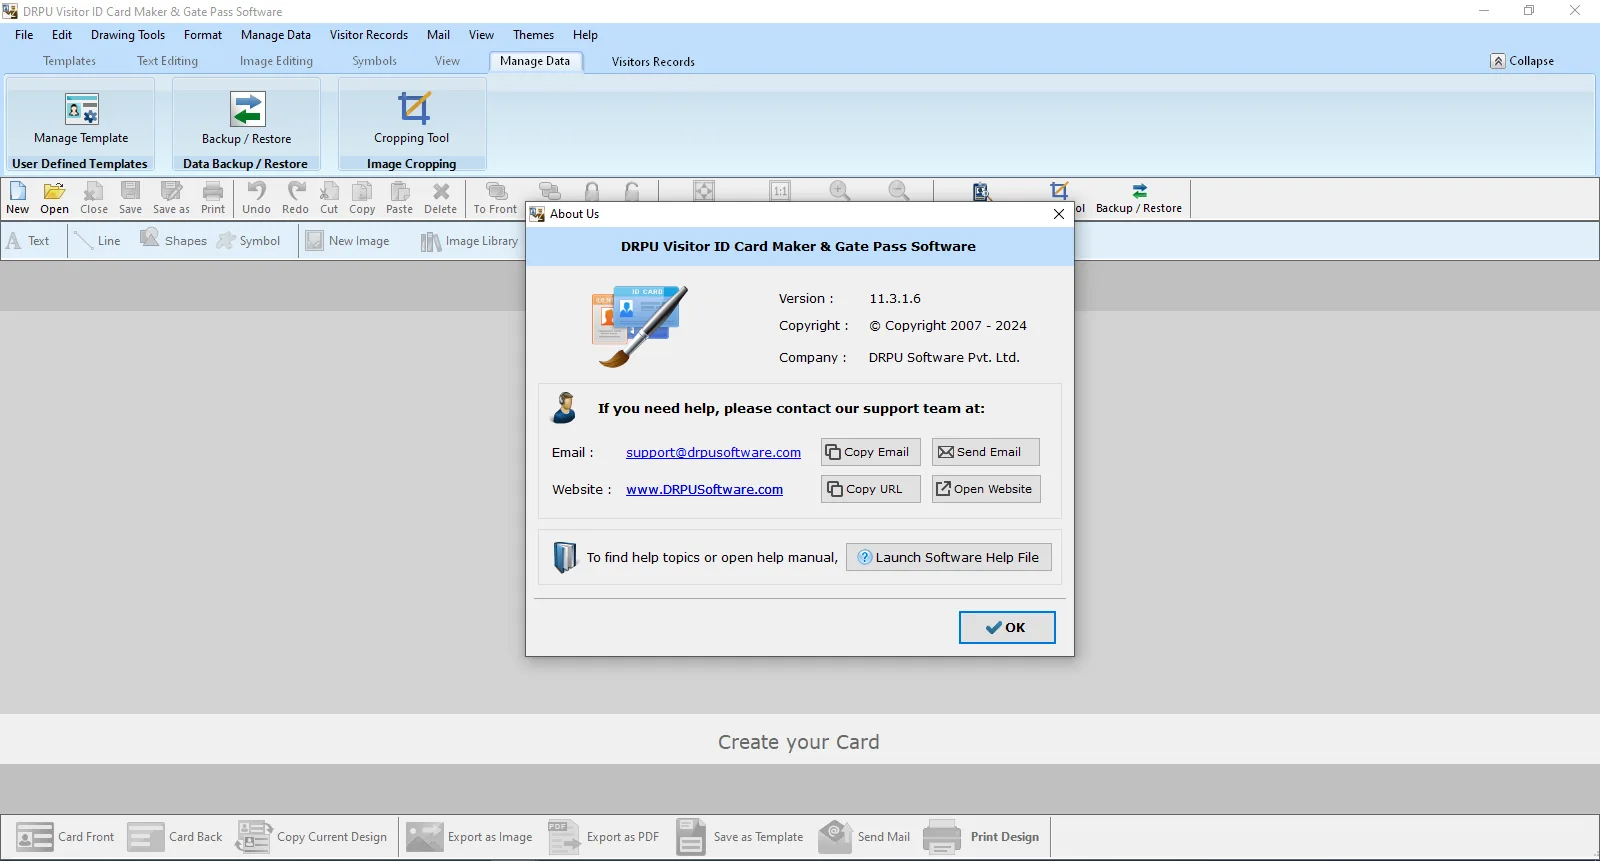This screenshot has height=861, width=1600.
Task: Switch to the Templates ribbon tab
Action: [x=69, y=61]
